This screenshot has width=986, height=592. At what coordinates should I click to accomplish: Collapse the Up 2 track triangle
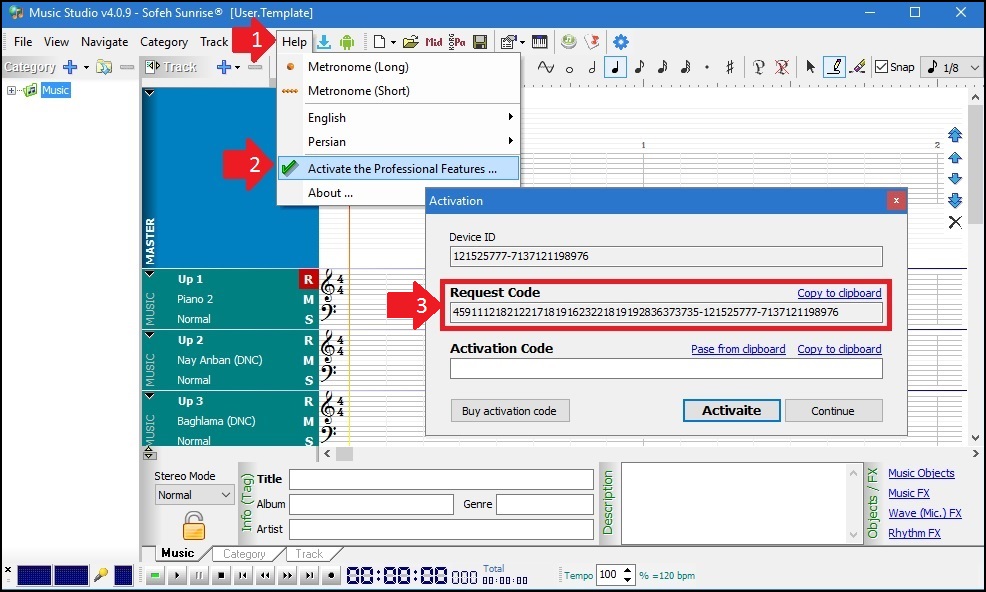[x=150, y=335]
